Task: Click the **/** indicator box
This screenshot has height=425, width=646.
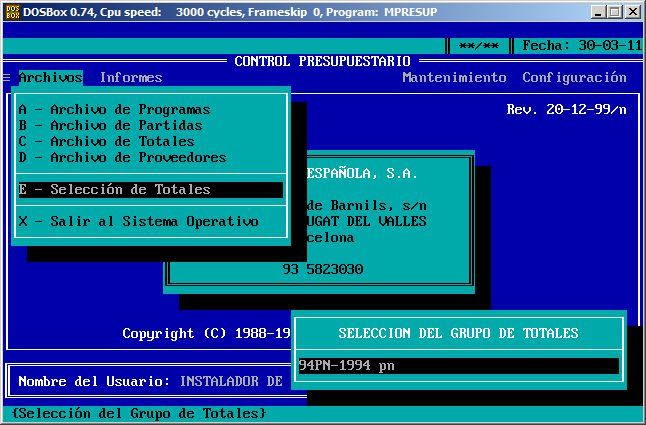Action: [478, 46]
